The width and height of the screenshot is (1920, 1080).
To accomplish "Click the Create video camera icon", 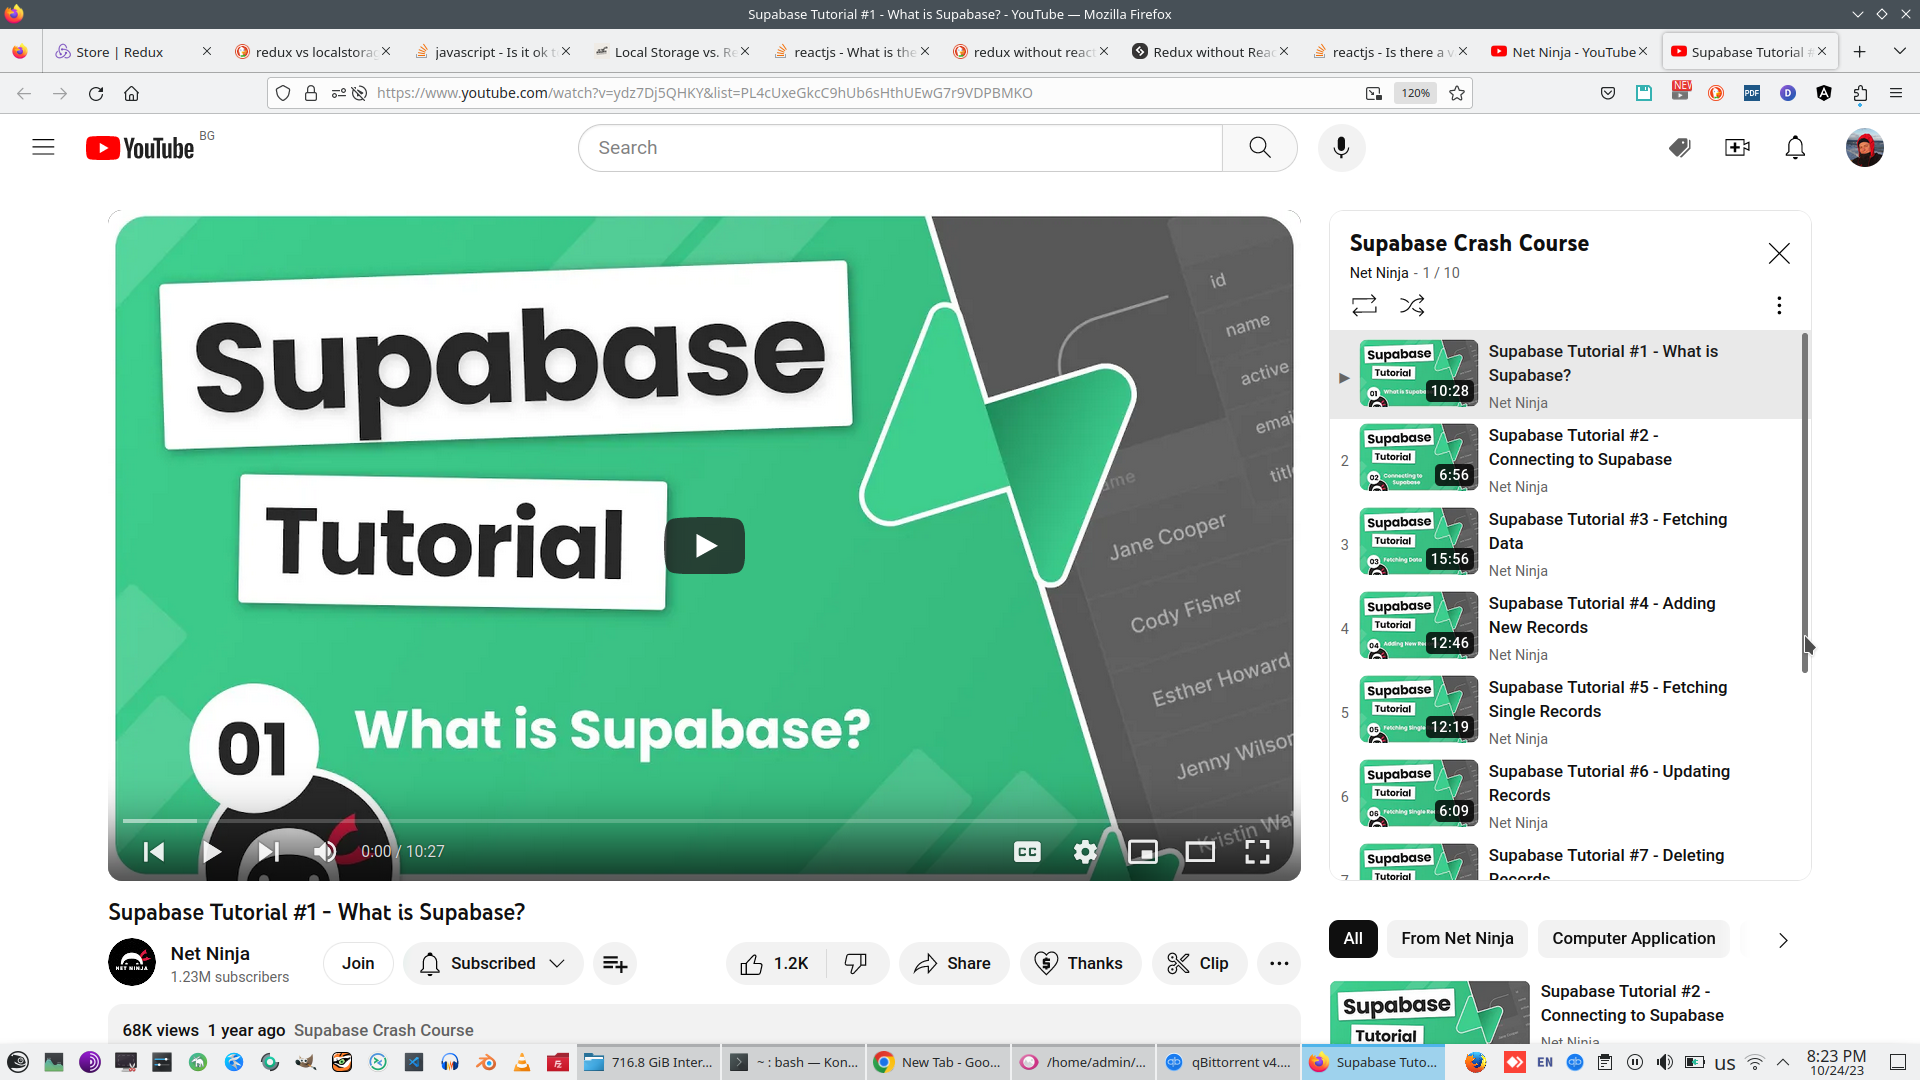I will coord(1737,148).
